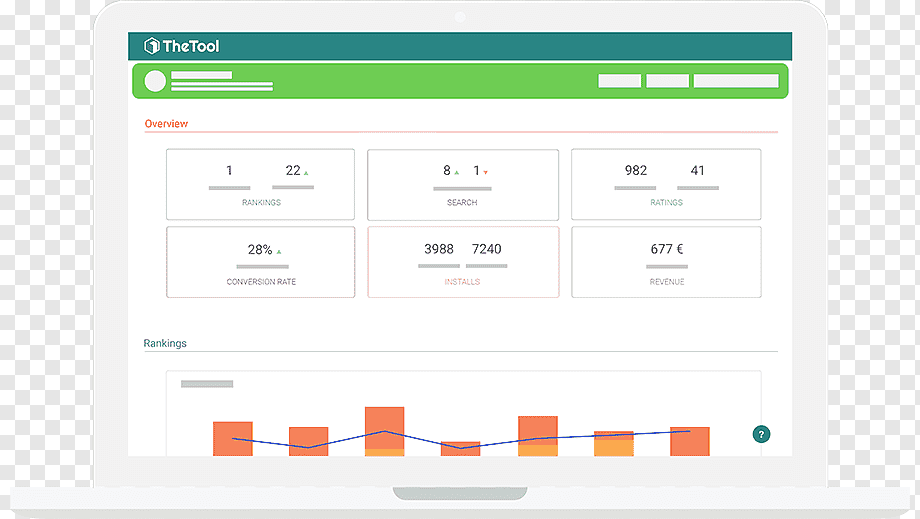Click the middle white button in green bar
This screenshot has width=920, height=519.
(x=668, y=81)
